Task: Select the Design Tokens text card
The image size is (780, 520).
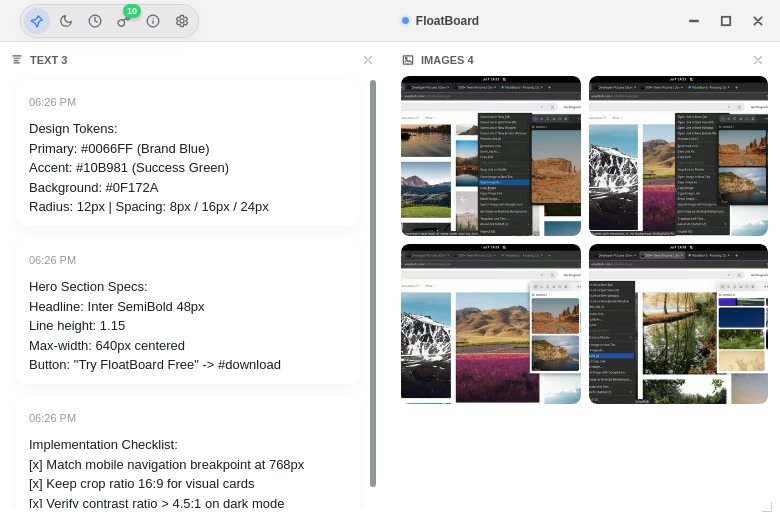Action: 188,154
